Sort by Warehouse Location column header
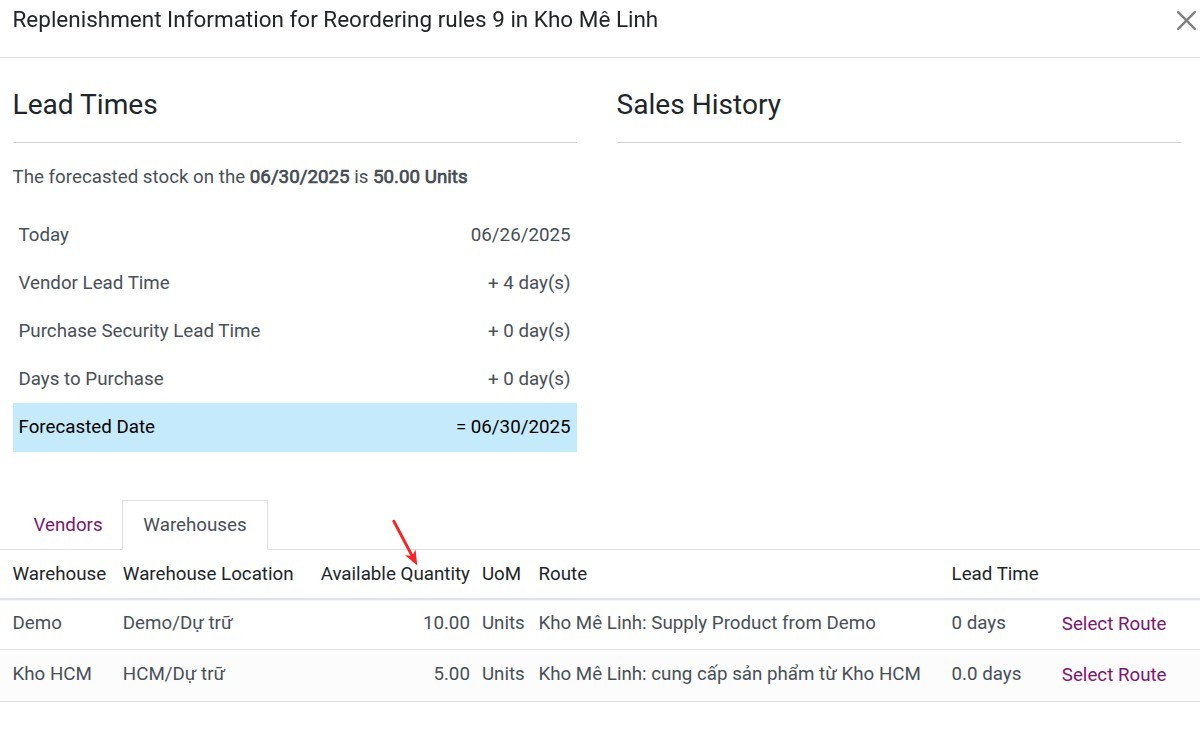 208,574
